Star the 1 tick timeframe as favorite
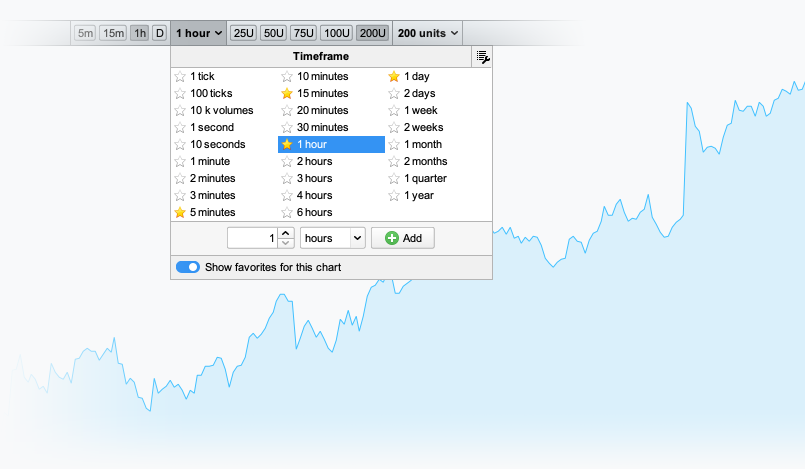This screenshot has width=805, height=469. click(180, 76)
